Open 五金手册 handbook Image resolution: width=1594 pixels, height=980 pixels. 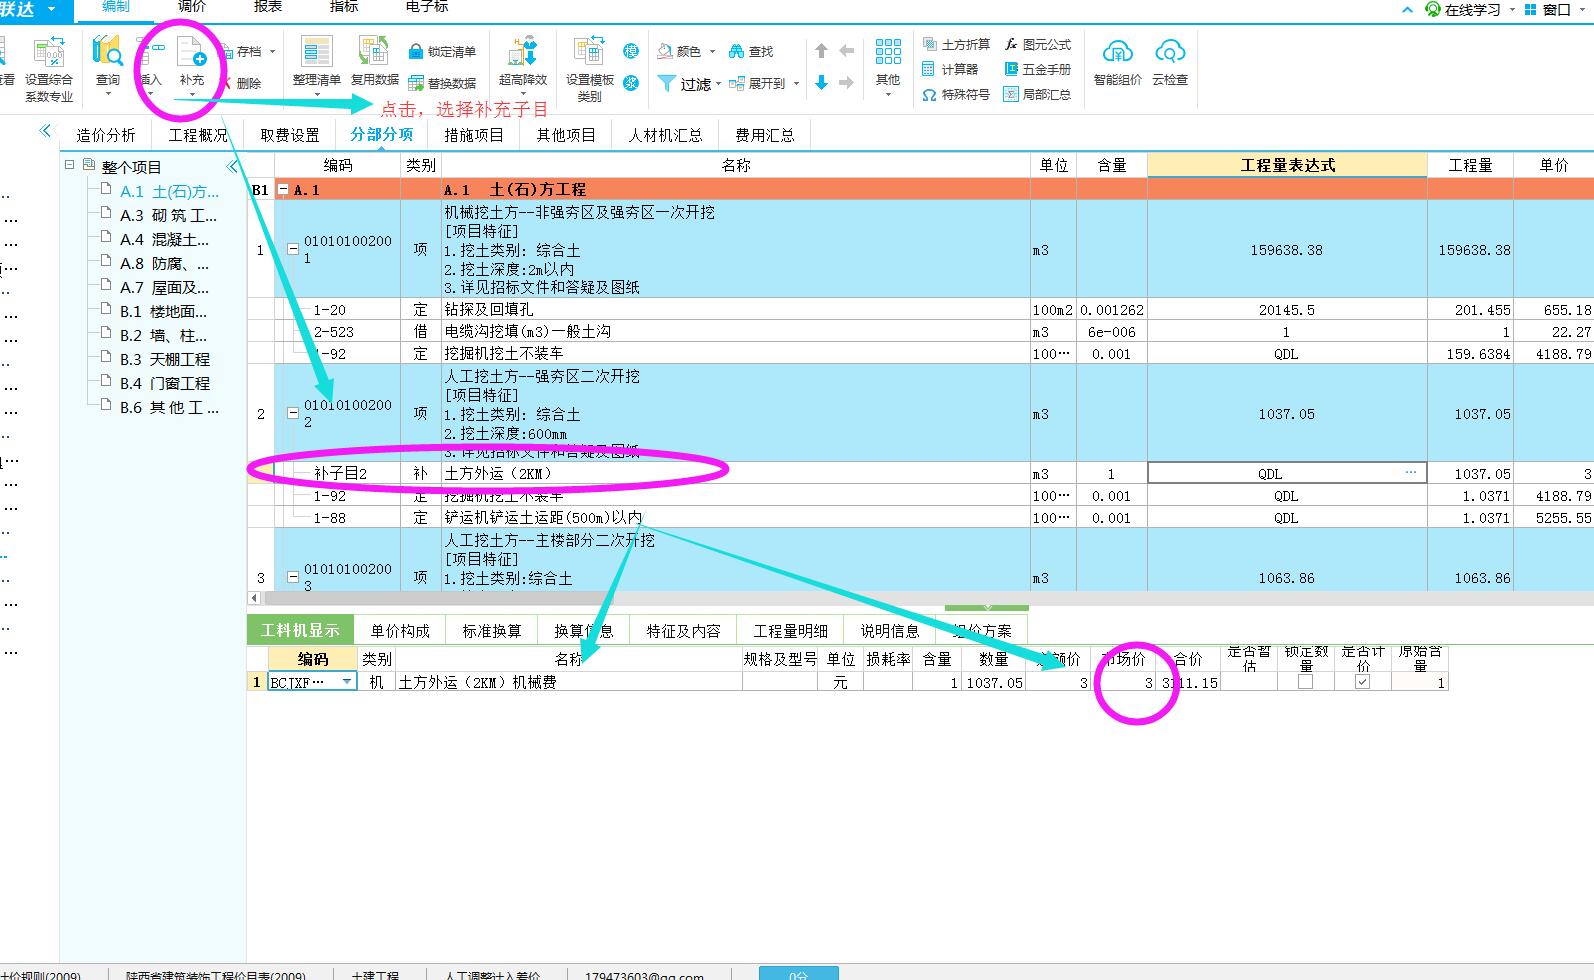1038,69
